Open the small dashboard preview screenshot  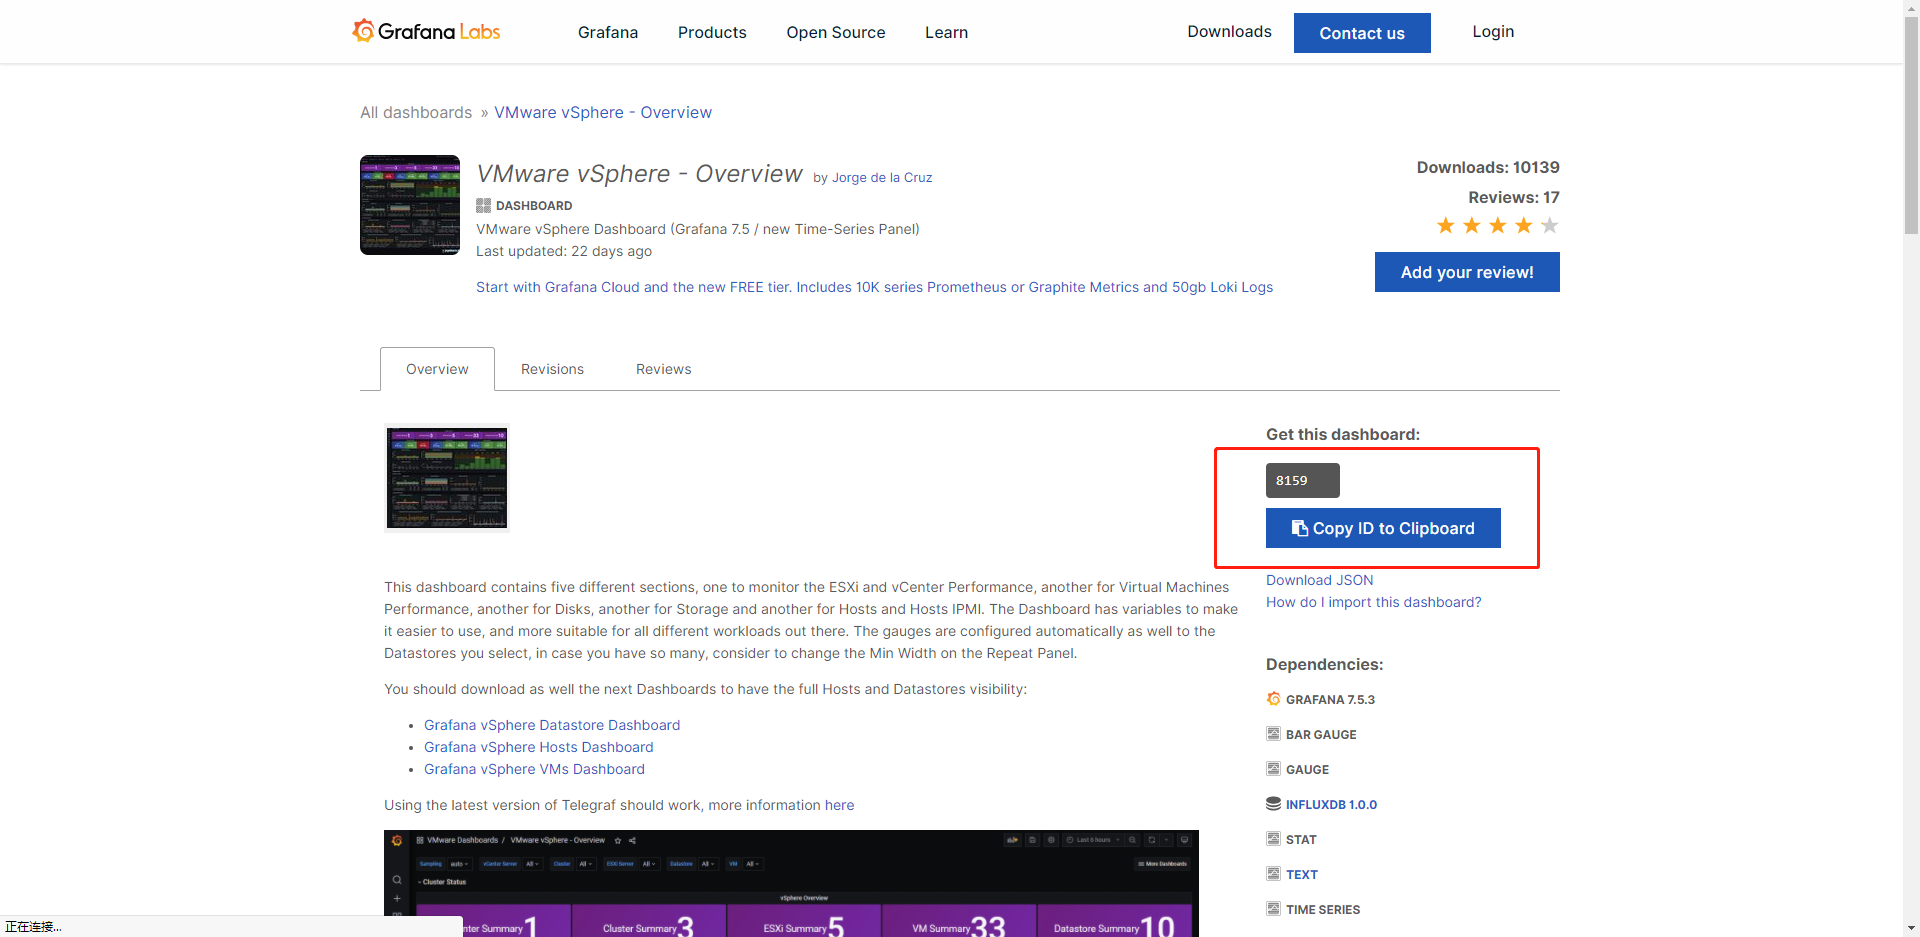click(x=447, y=478)
